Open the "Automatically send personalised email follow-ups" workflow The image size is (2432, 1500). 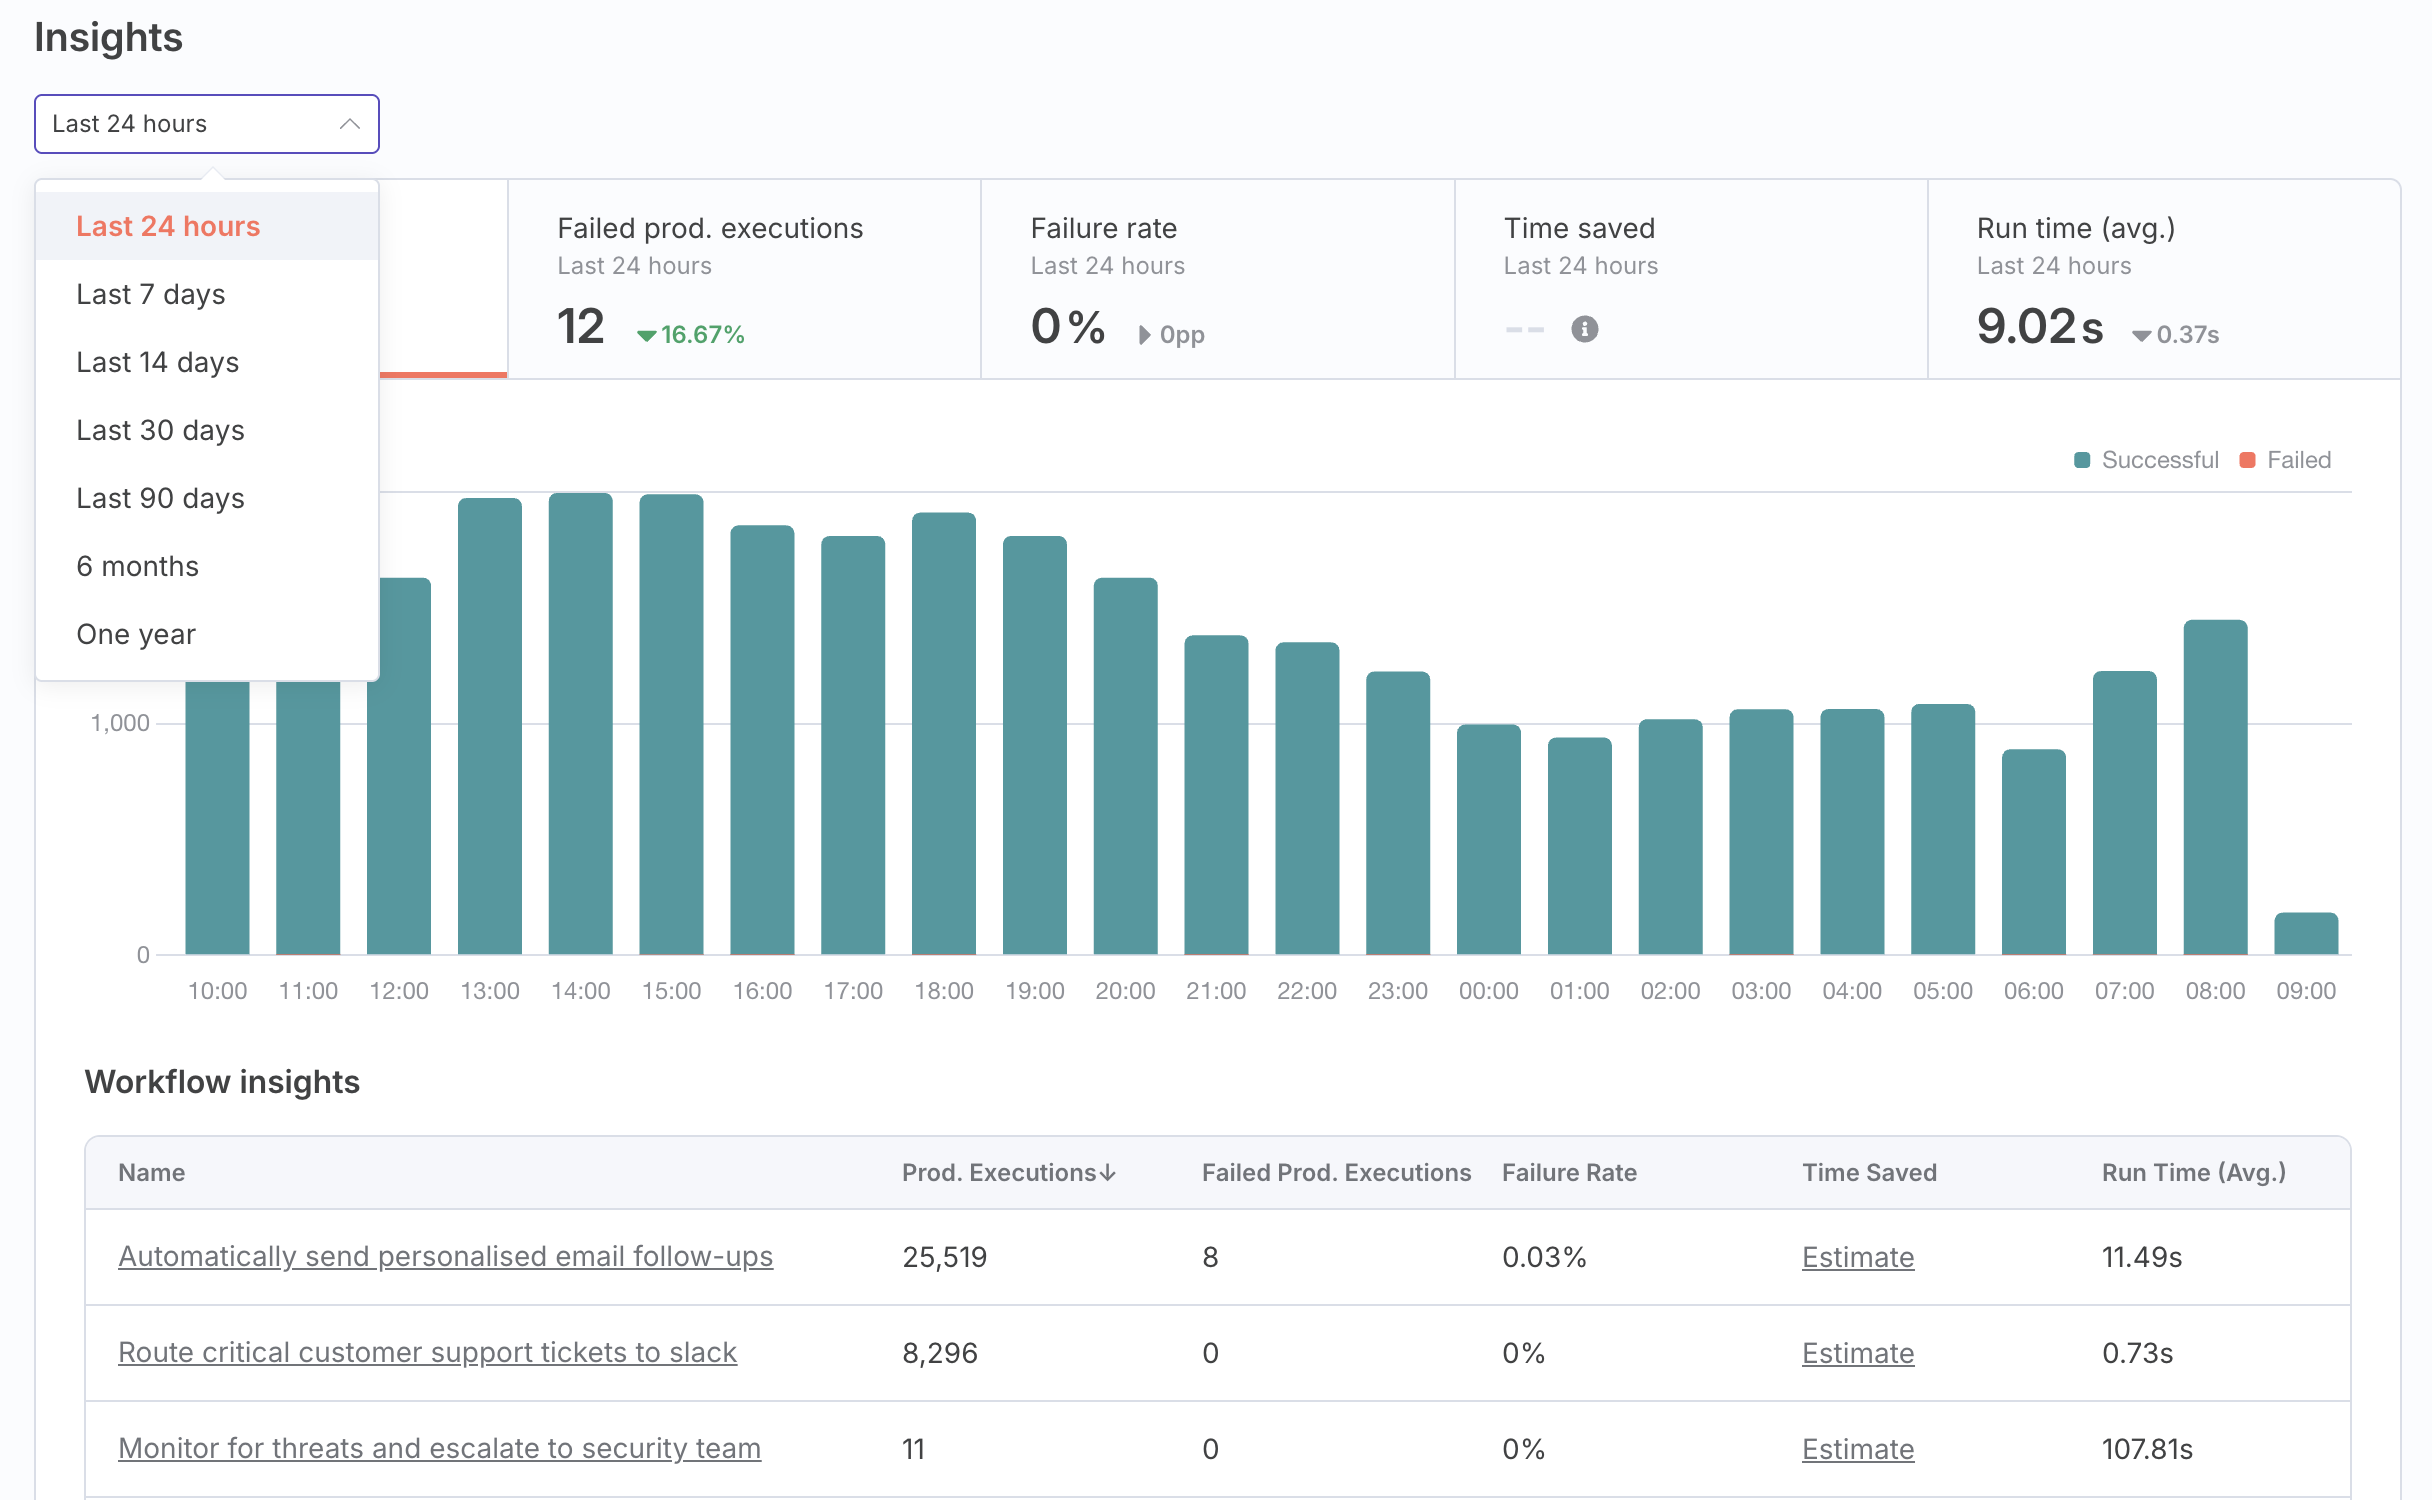click(446, 1257)
